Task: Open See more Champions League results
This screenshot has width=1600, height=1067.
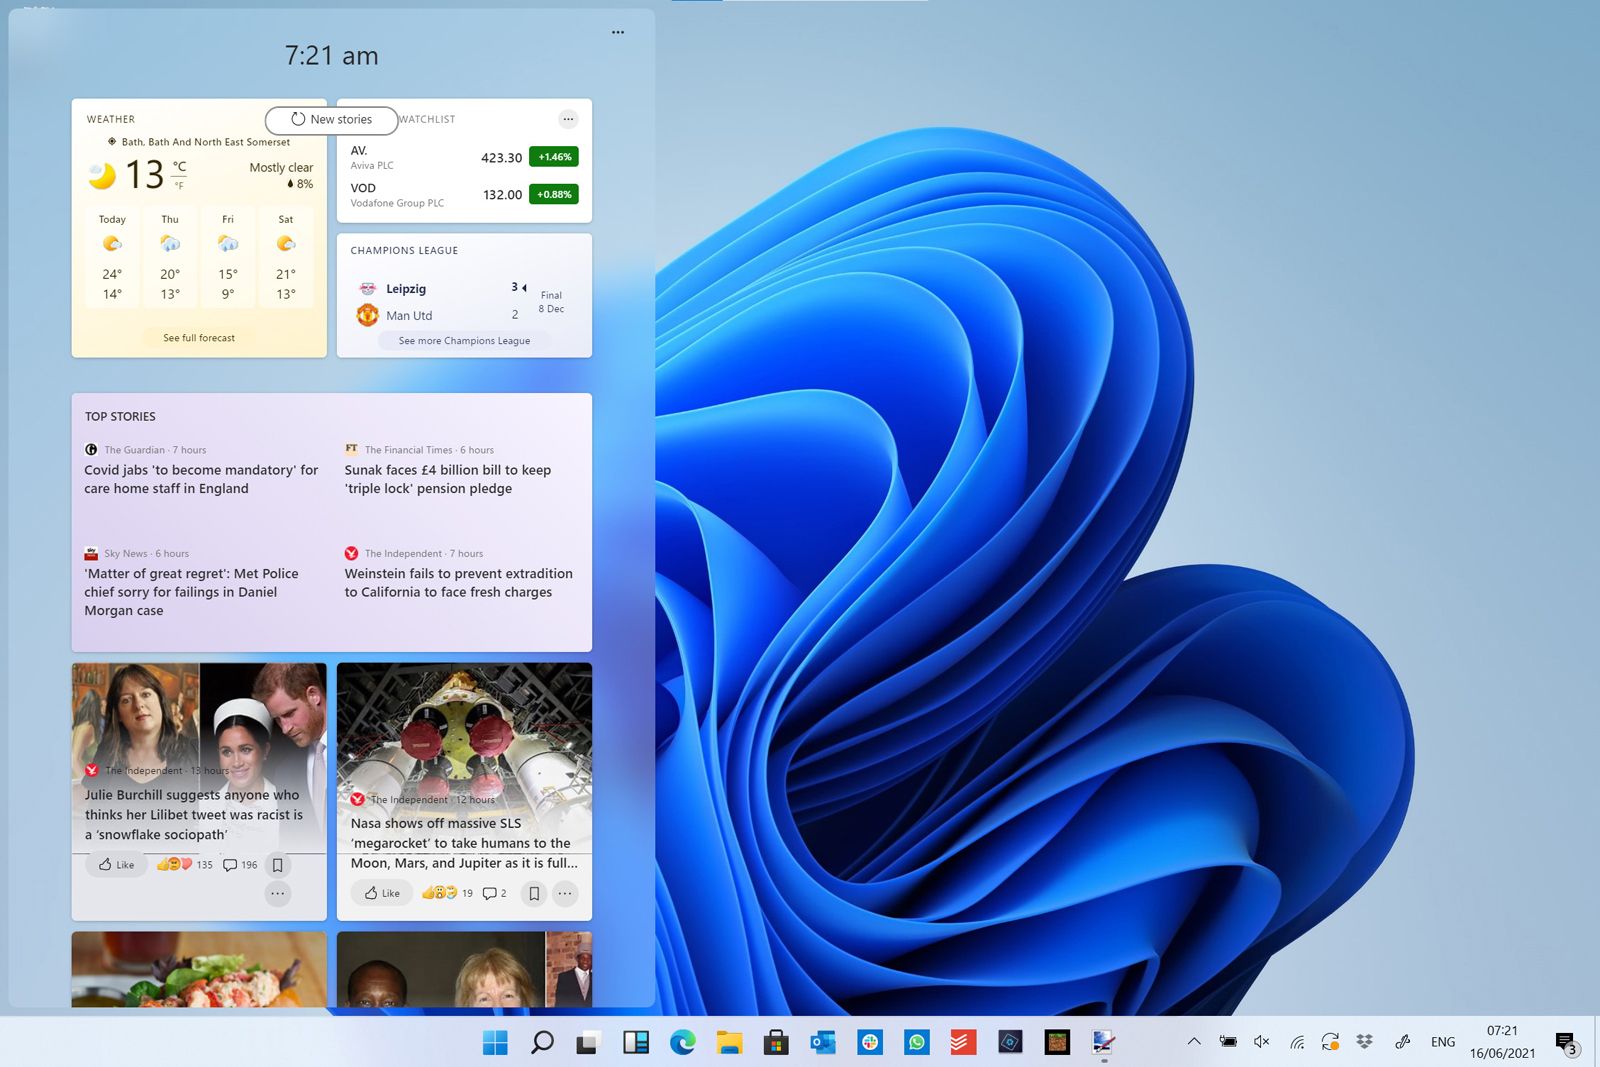Action: pos(464,340)
